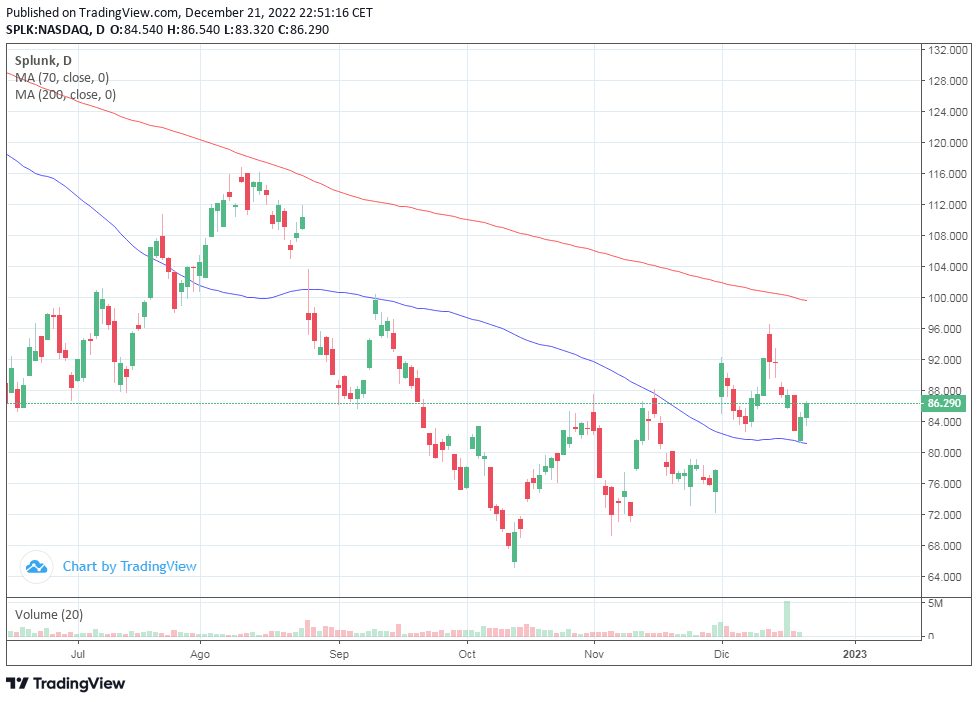Screen dimensions: 978x702
Task: Click the Volume (20) indicator label
Action: [49, 615]
